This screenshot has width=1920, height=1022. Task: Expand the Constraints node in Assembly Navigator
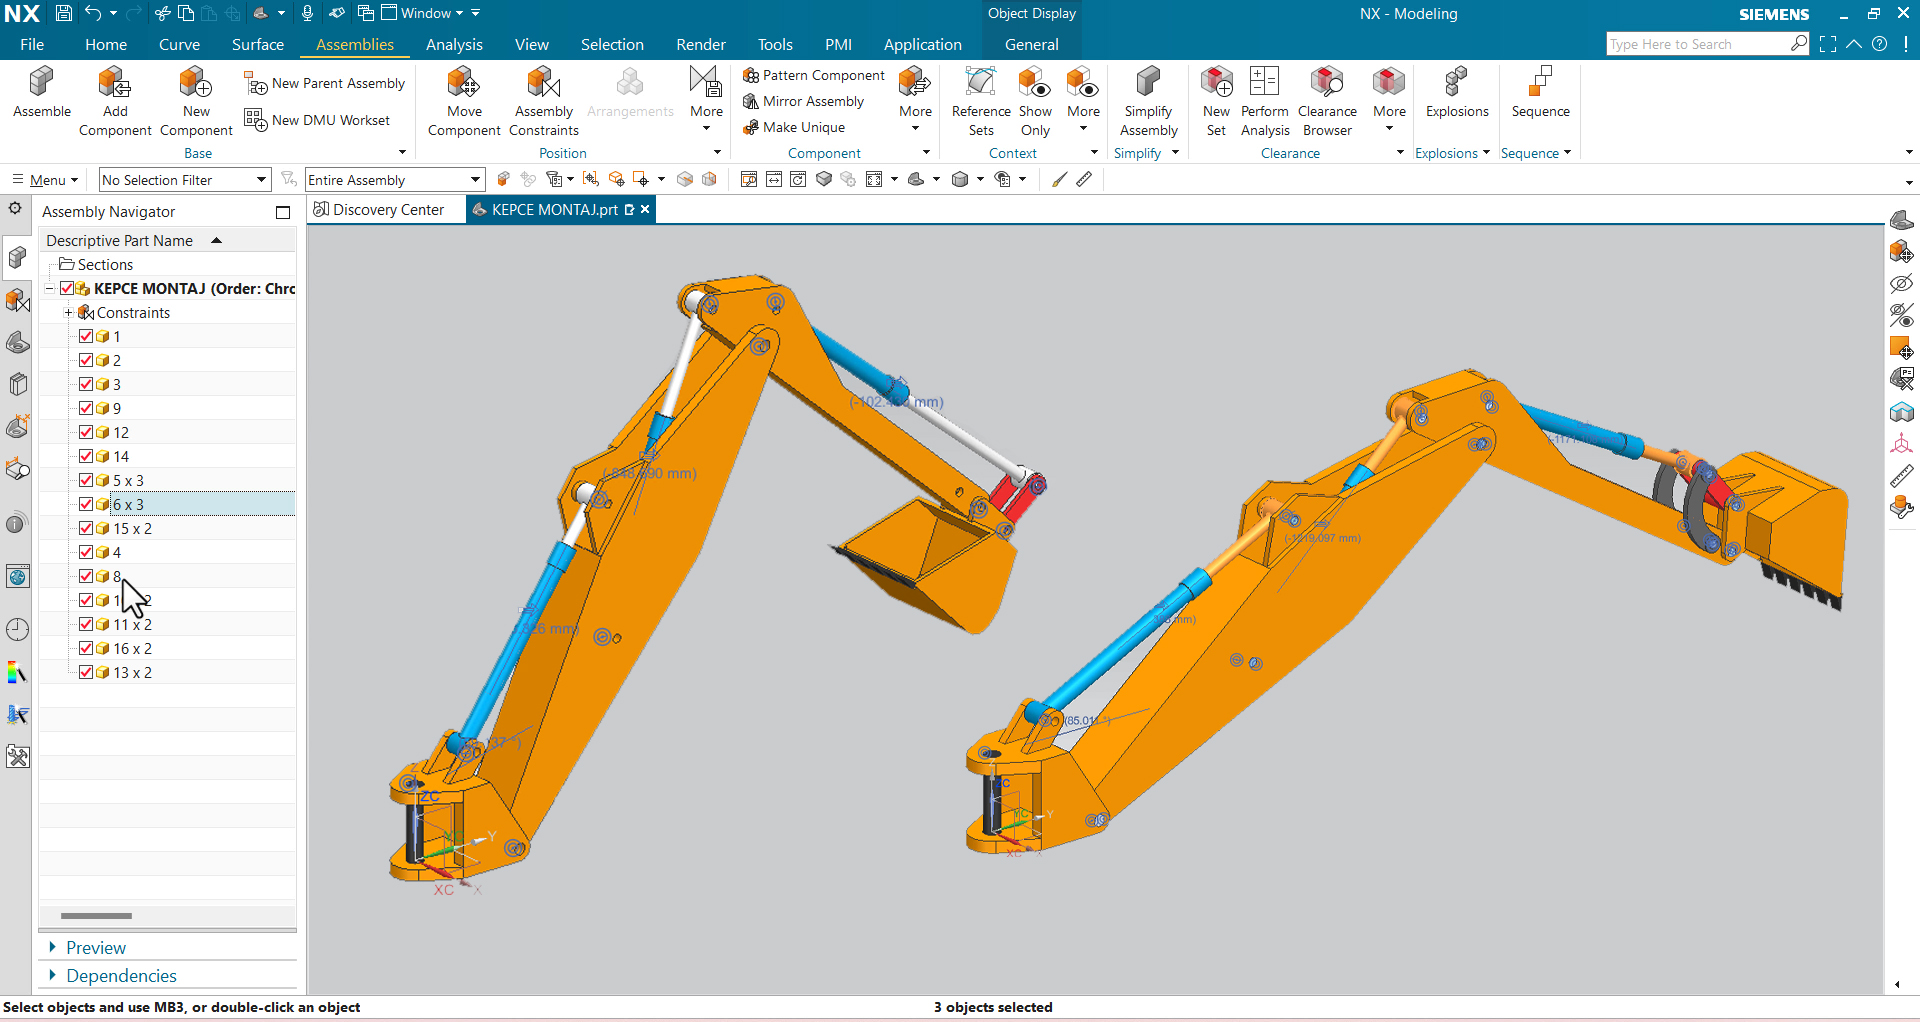[66, 312]
